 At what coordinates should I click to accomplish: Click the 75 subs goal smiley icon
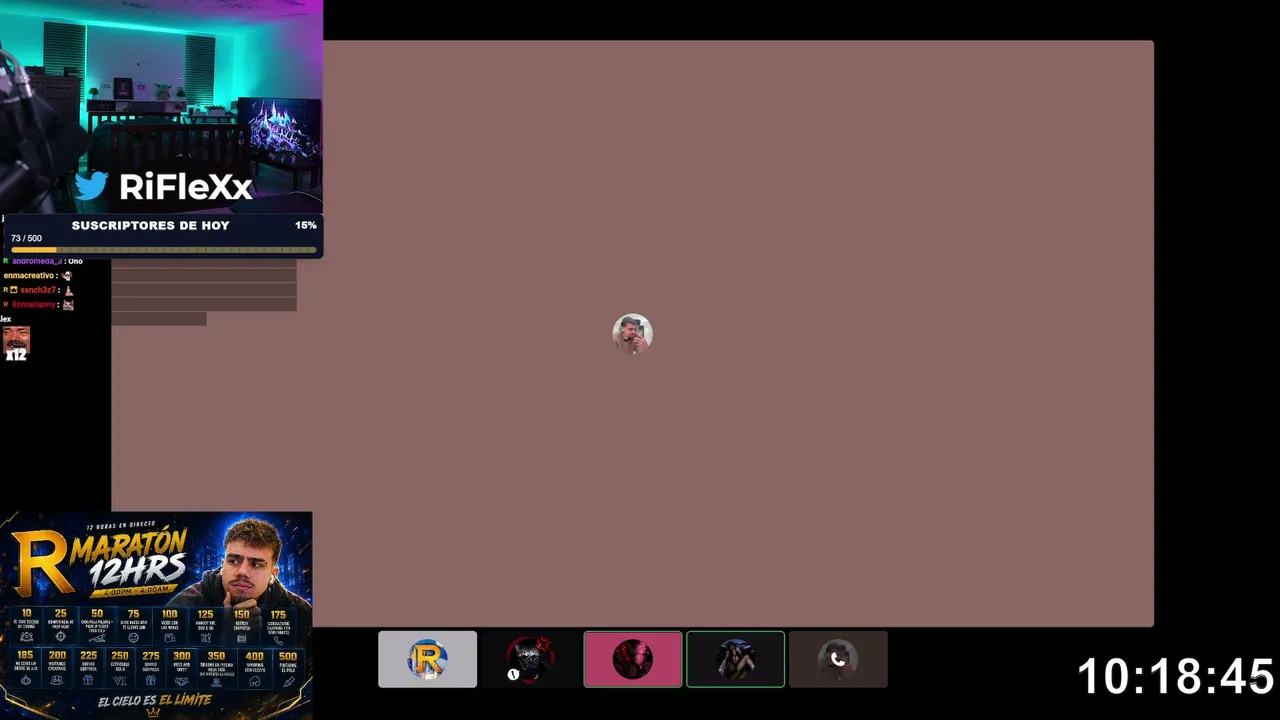134,637
